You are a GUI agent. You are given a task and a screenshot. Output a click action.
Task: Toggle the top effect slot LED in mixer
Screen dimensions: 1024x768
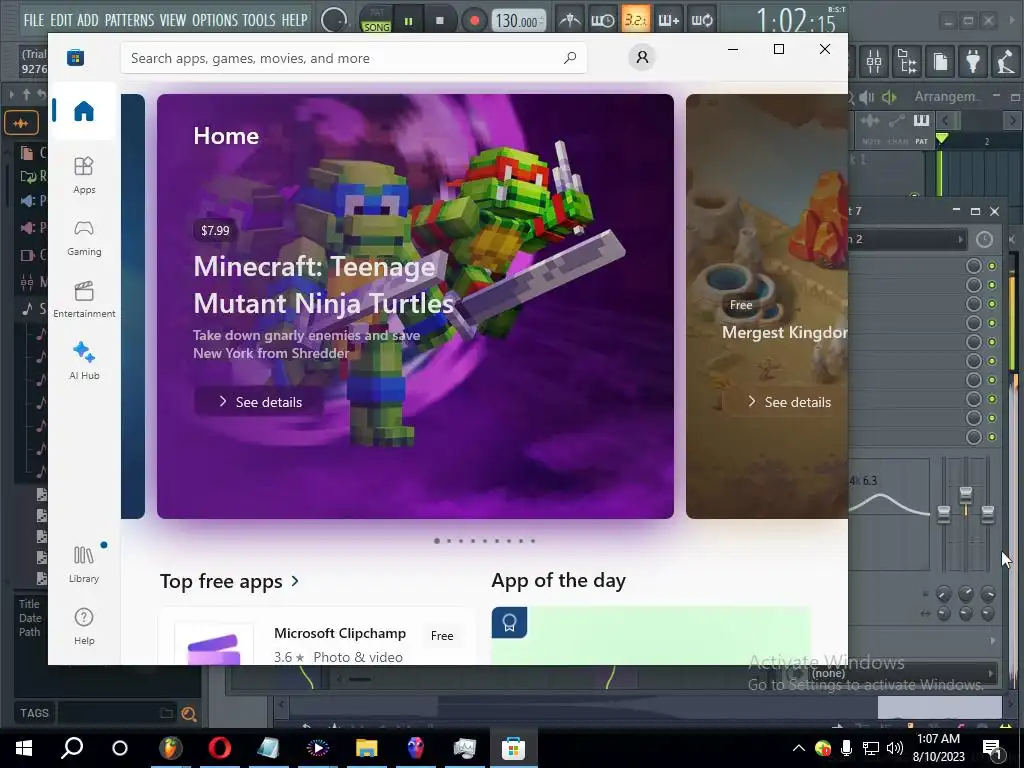992,266
